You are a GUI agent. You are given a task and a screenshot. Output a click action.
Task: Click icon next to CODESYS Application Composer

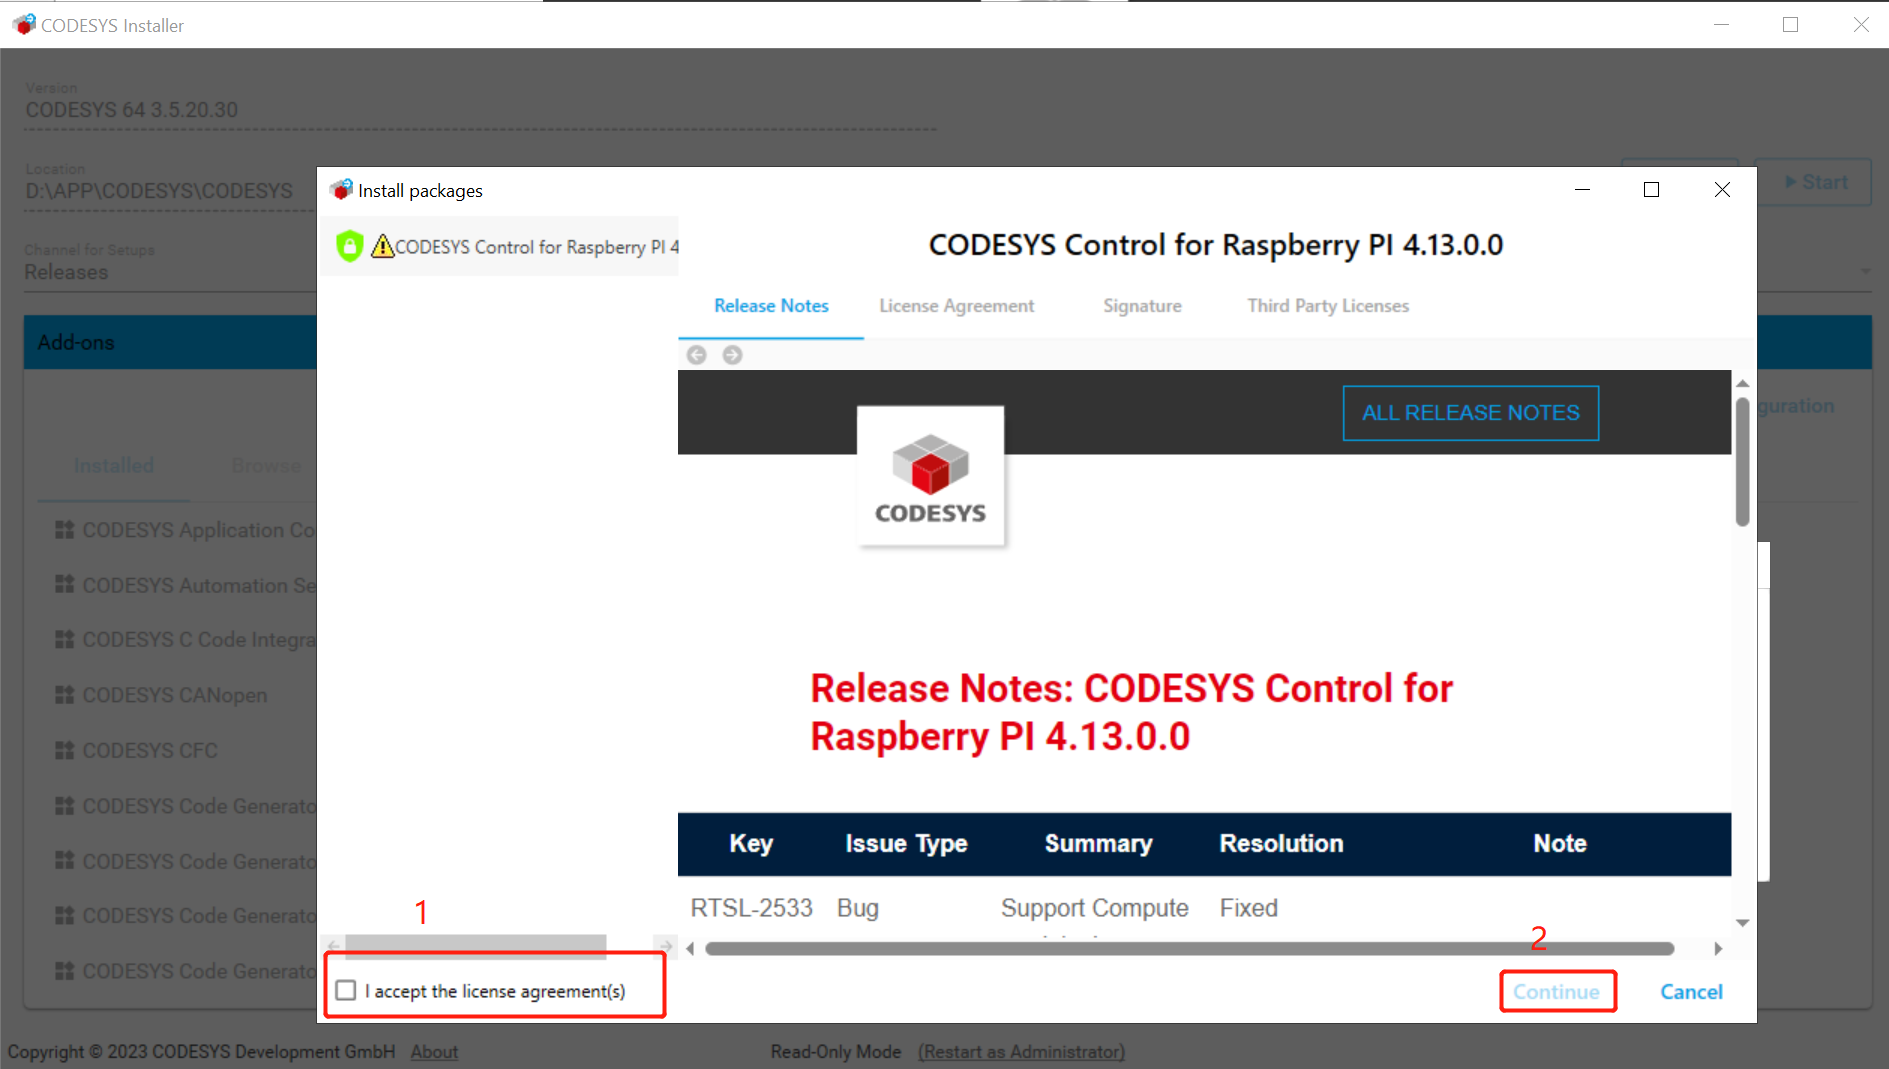click(x=65, y=530)
